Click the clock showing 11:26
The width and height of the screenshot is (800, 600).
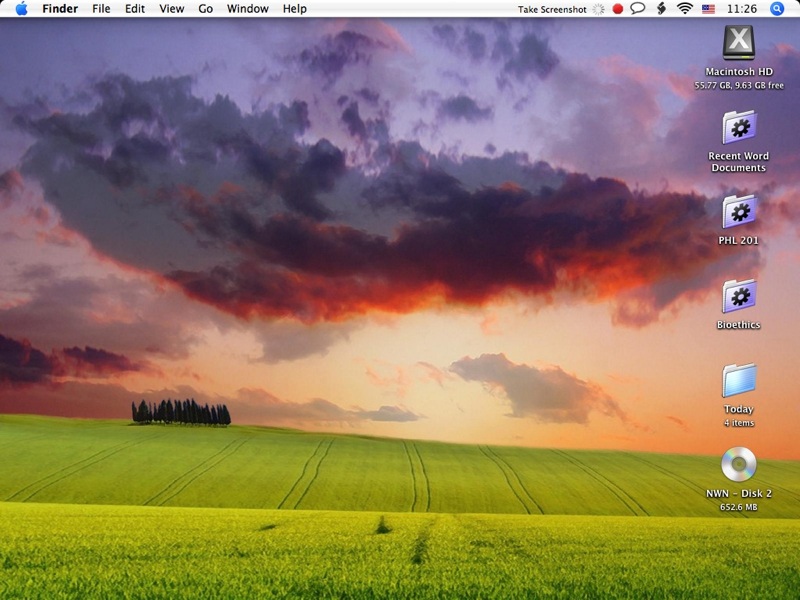coord(743,9)
